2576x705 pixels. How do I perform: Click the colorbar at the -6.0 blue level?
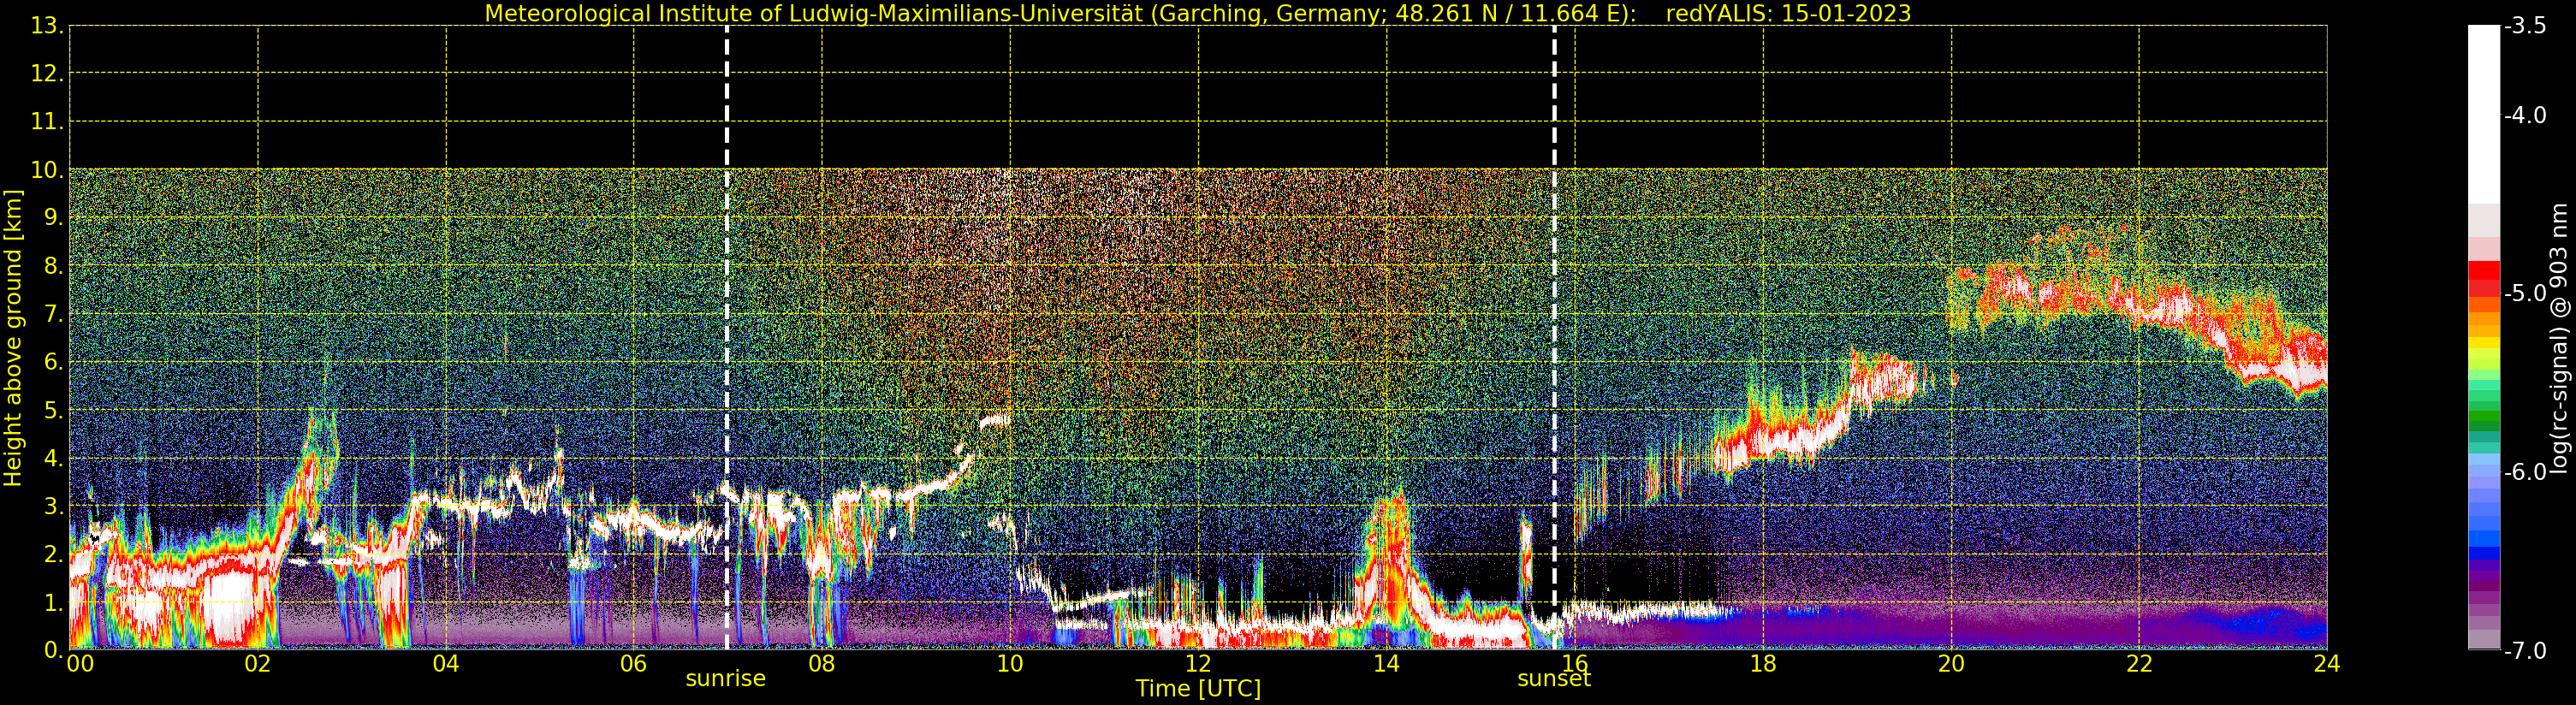pyautogui.click(x=2484, y=472)
